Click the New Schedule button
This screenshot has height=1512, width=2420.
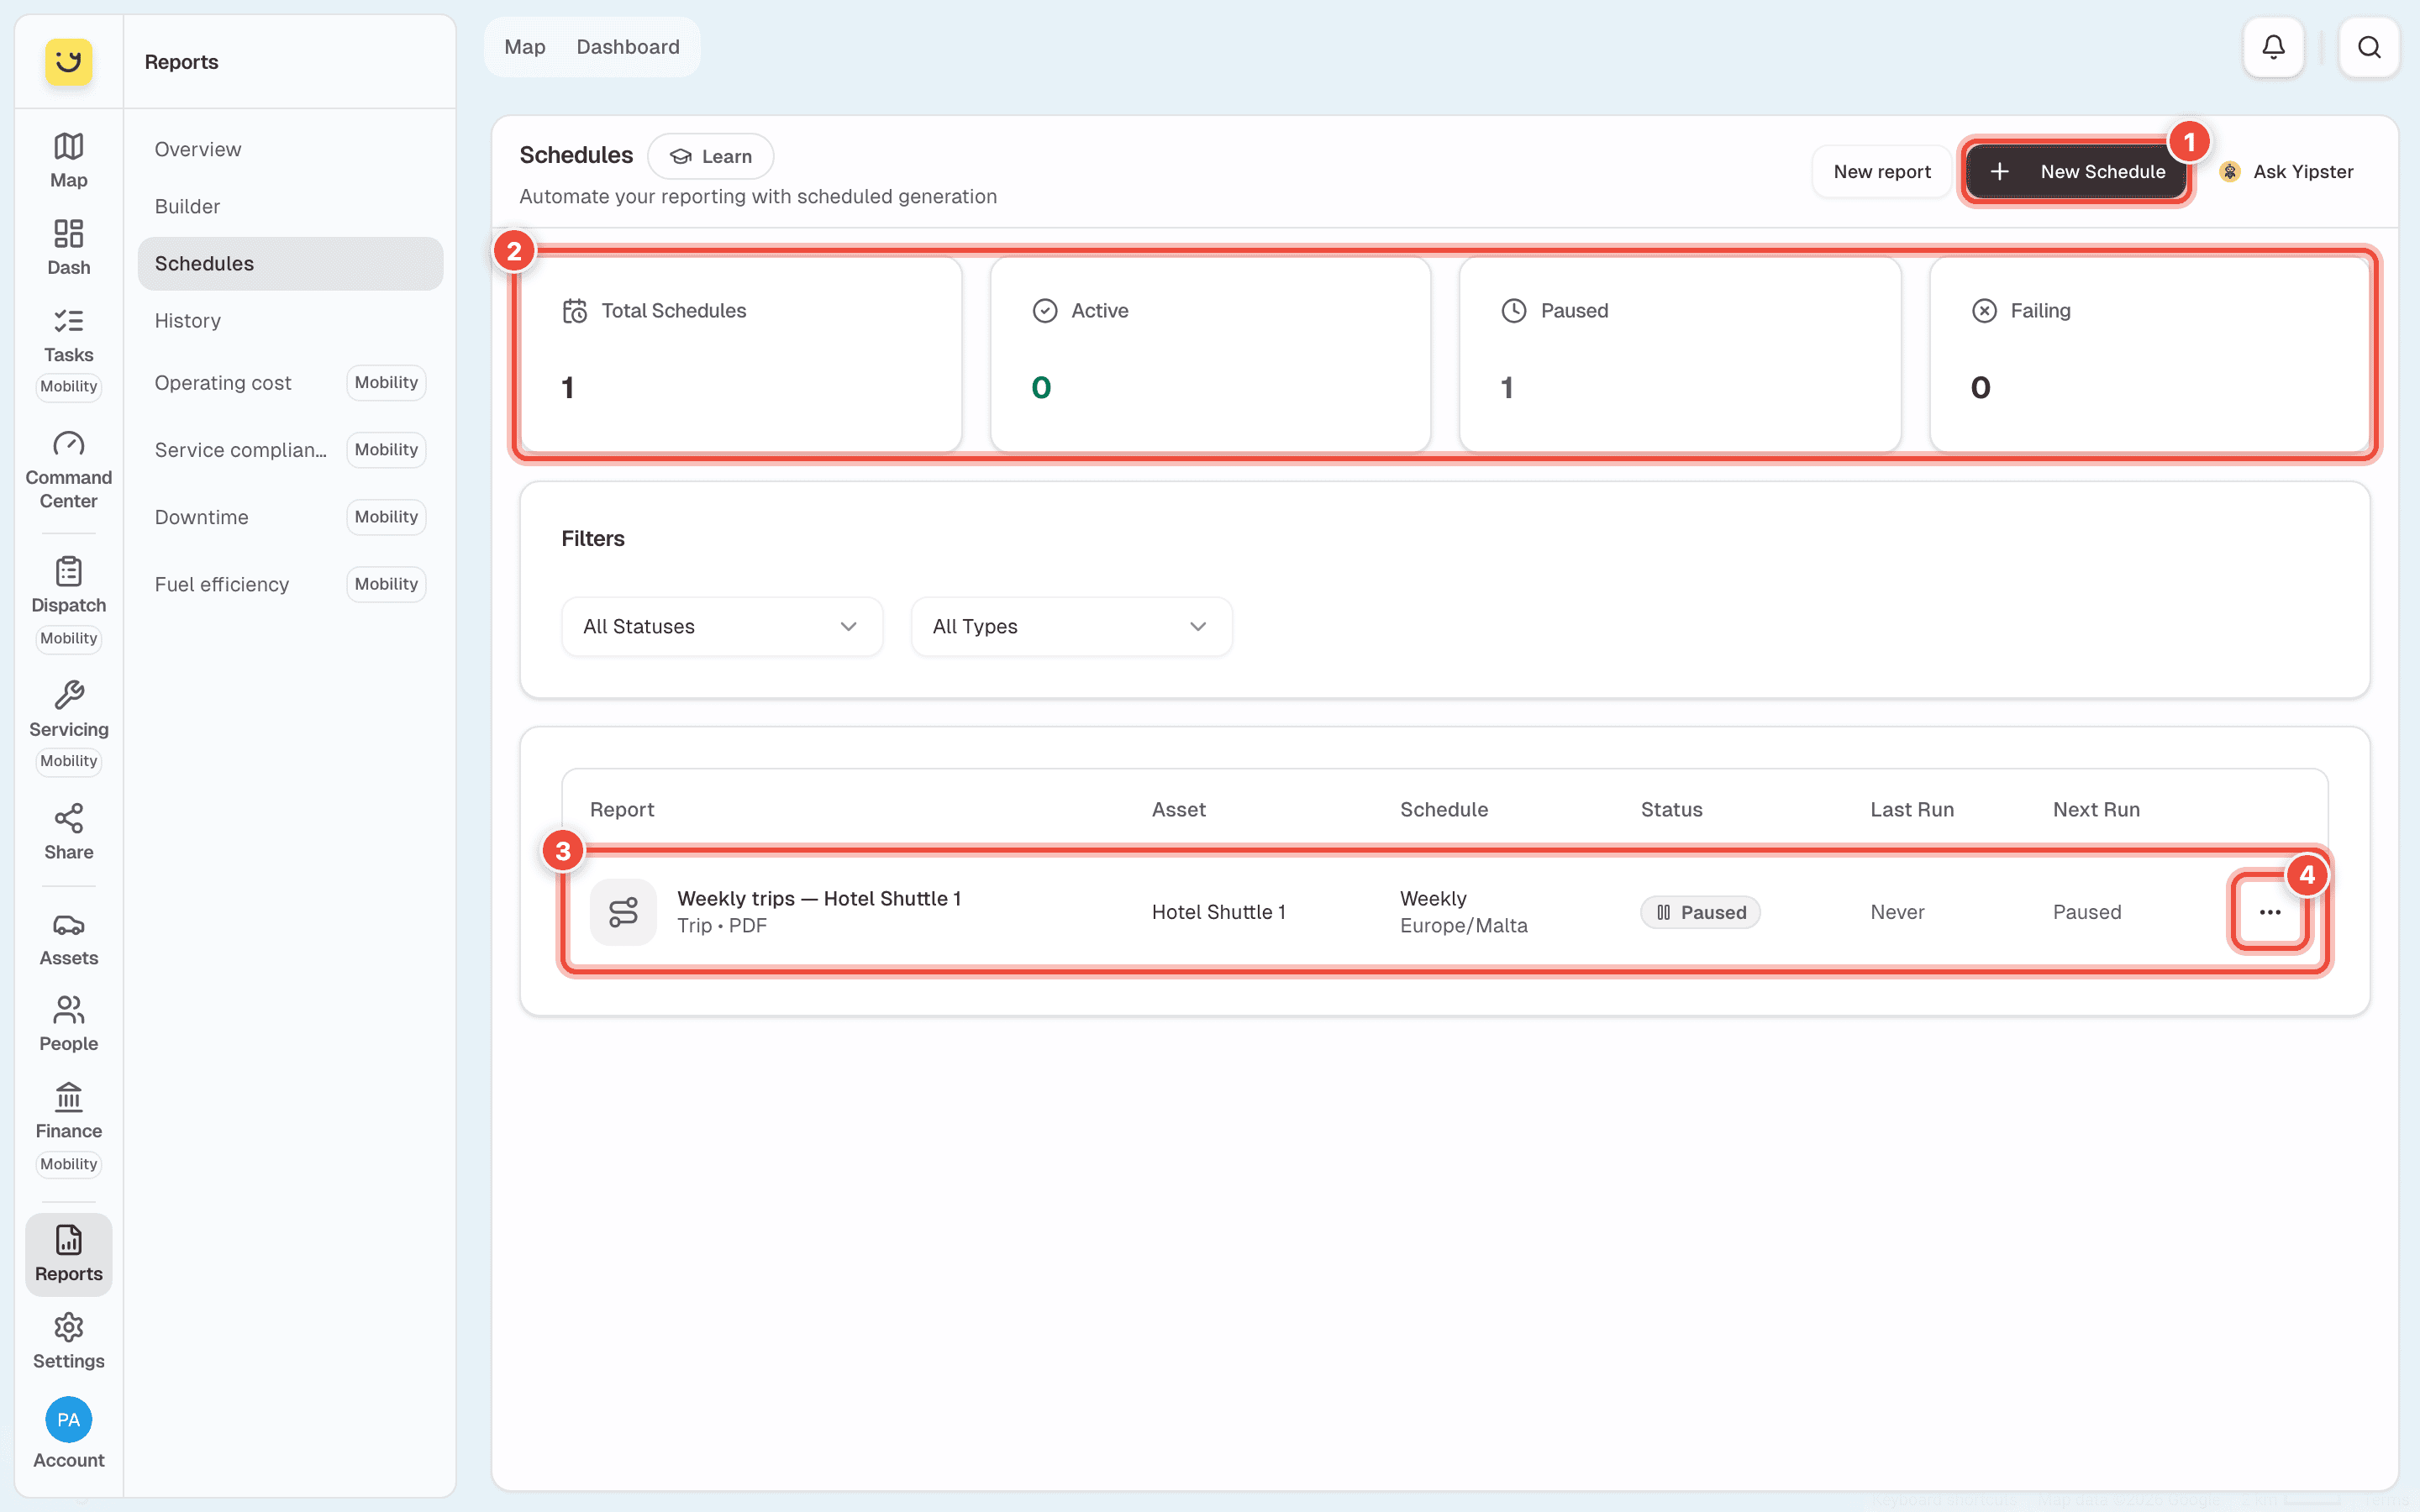click(x=2076, y=172)
